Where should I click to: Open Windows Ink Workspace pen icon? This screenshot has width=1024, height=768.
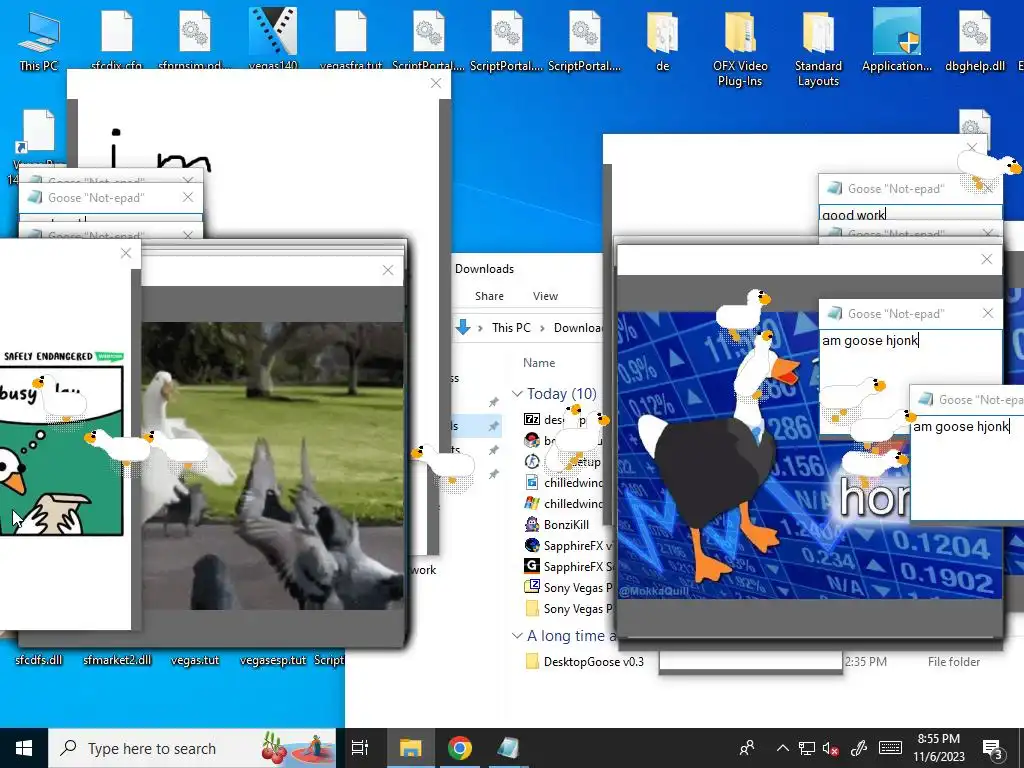[x=858, y=748]
